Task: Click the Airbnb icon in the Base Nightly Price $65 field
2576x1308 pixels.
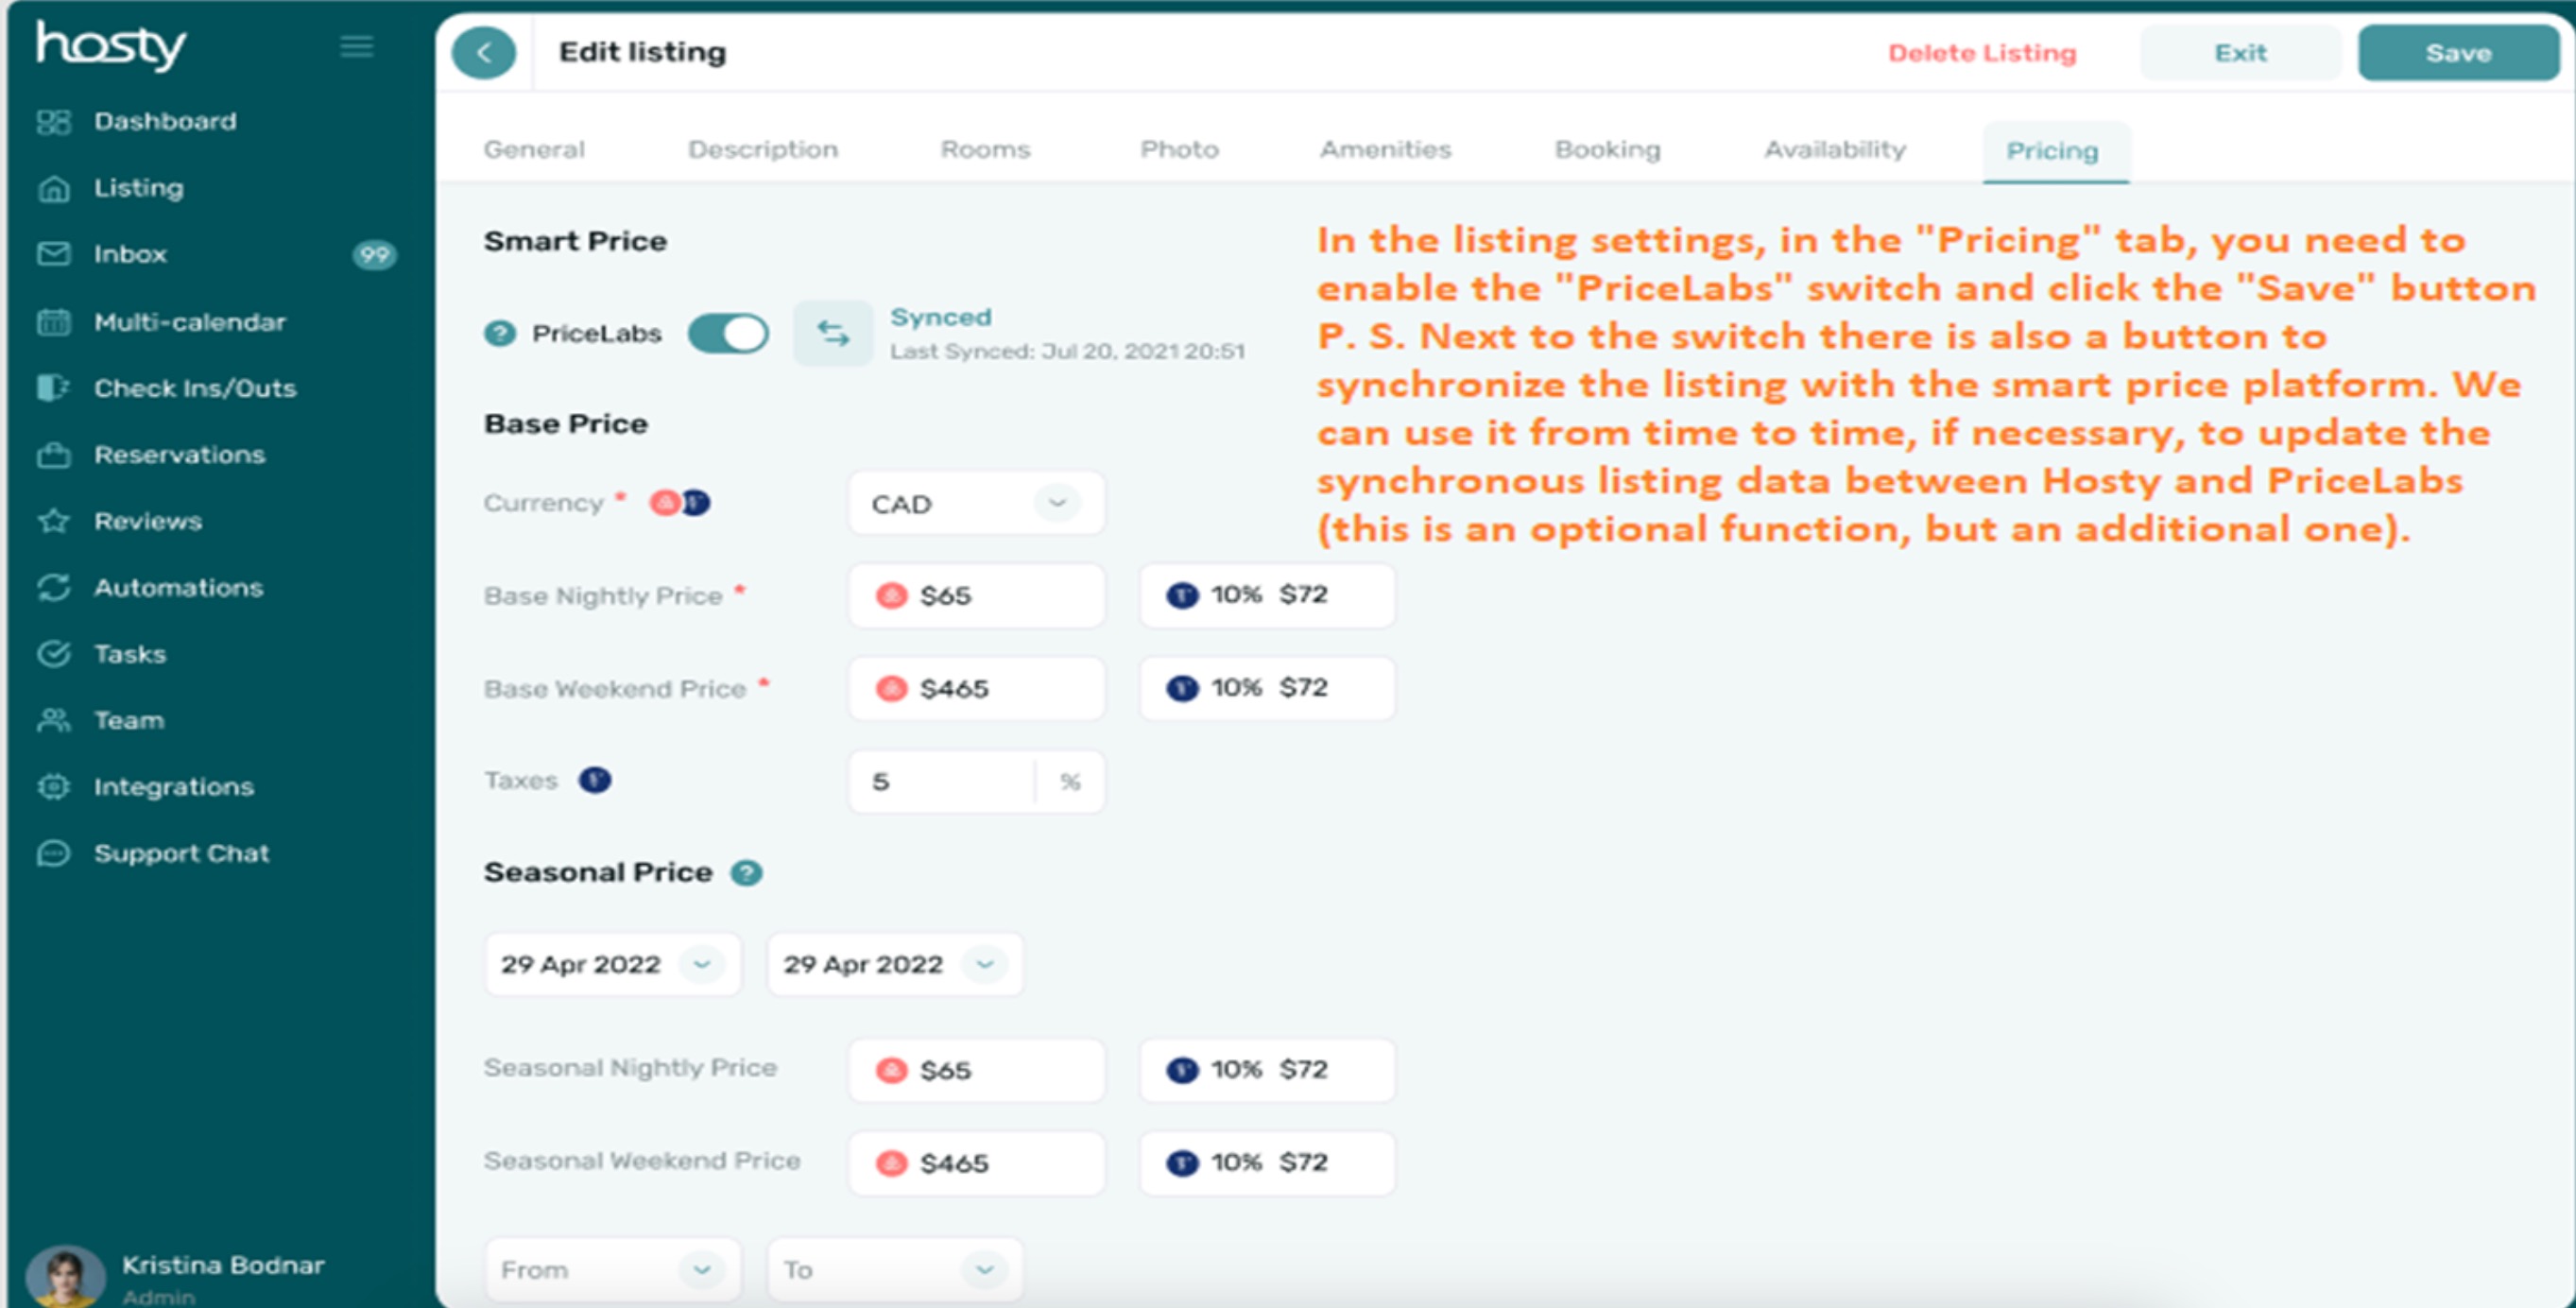Action: point(891,596)
